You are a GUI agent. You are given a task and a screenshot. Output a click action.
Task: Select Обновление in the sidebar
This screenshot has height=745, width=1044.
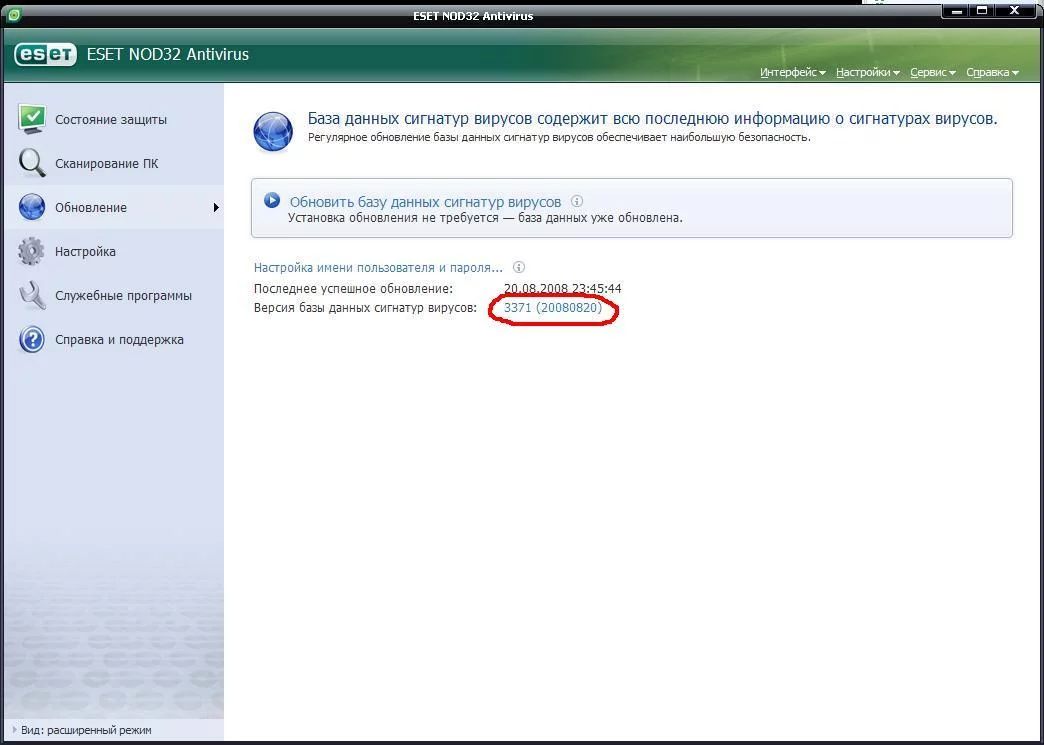tap(113, 208)
